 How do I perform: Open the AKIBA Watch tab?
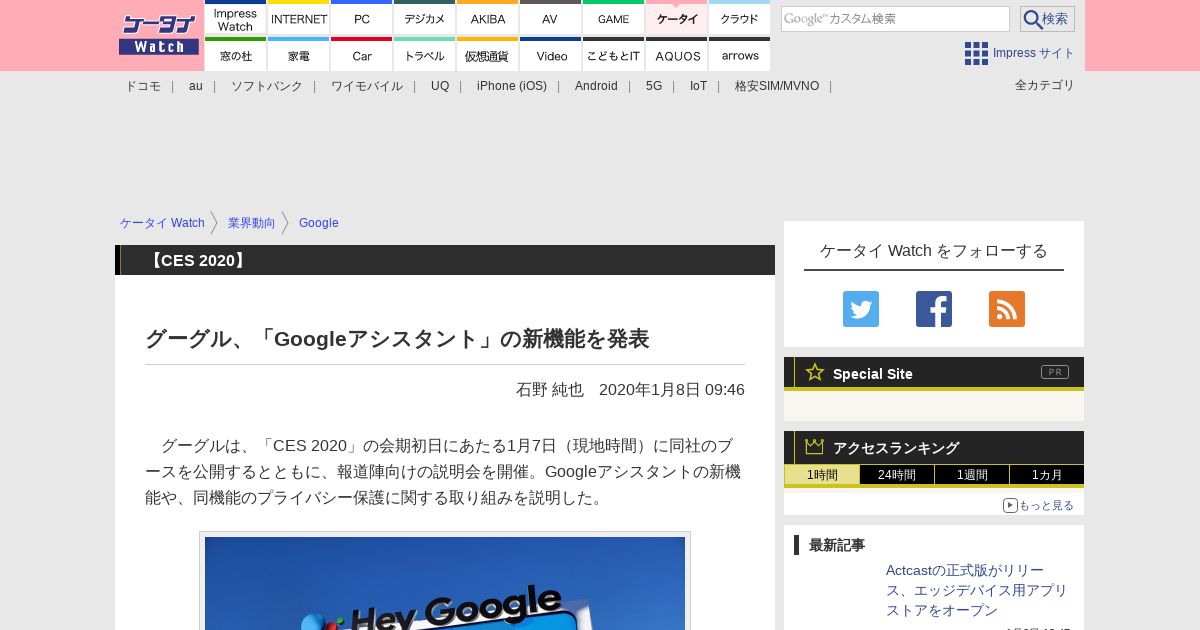(488, 18)
